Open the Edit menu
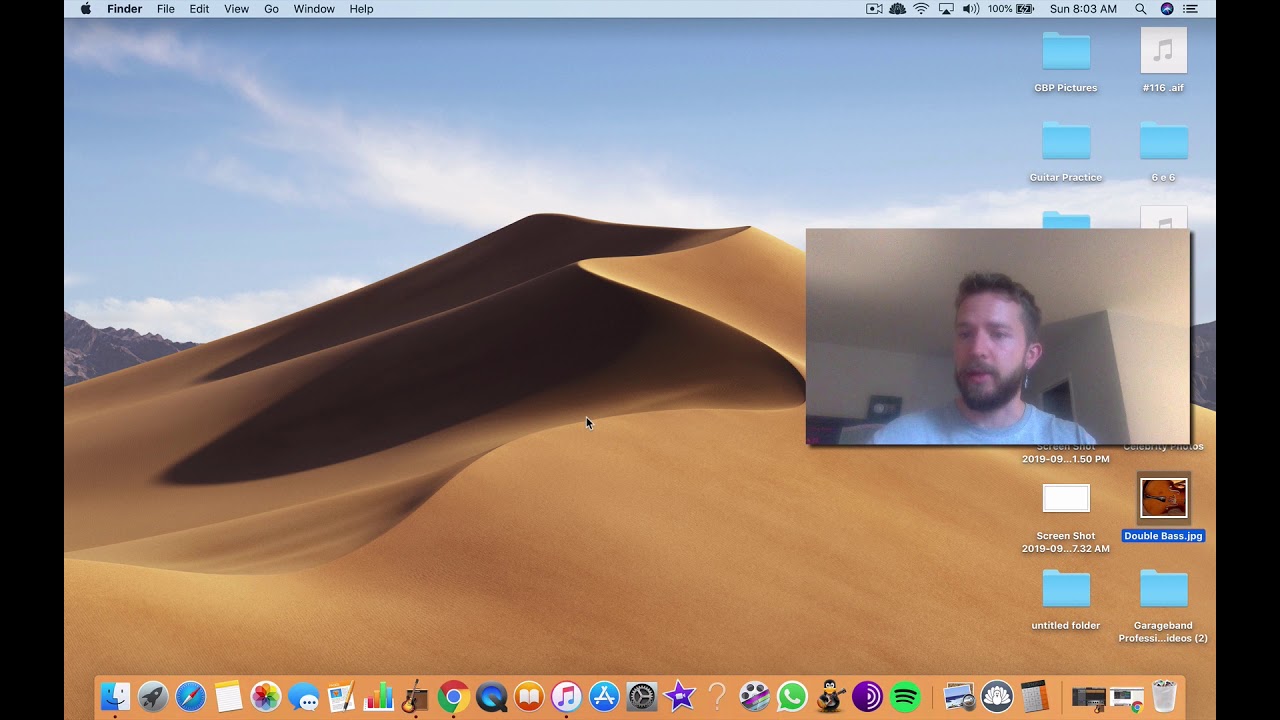Viewport: 1280px width, 720px height. coord(200,9)
